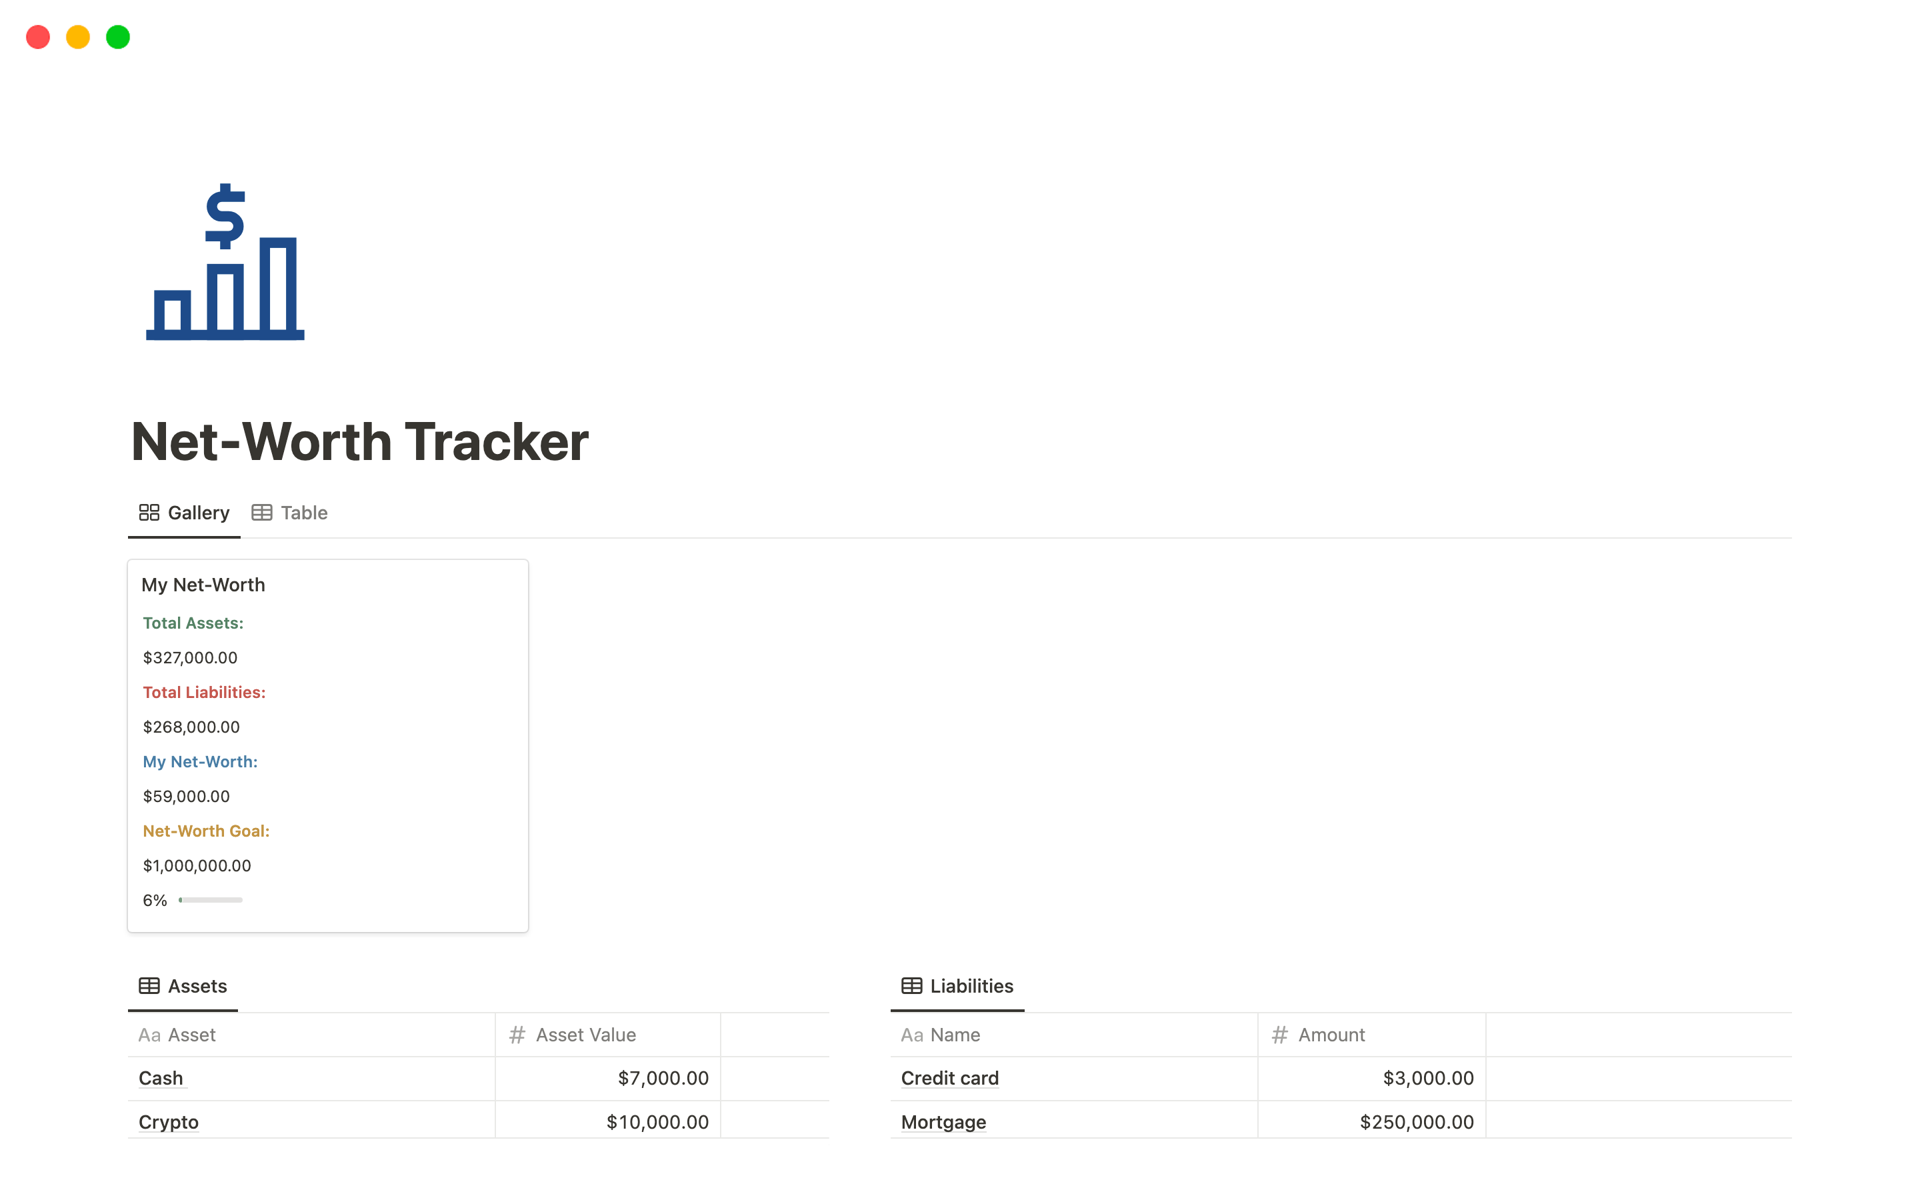Open the Cash asset entry
Screen dimensions: 1920x1200
coord(161,1078)
